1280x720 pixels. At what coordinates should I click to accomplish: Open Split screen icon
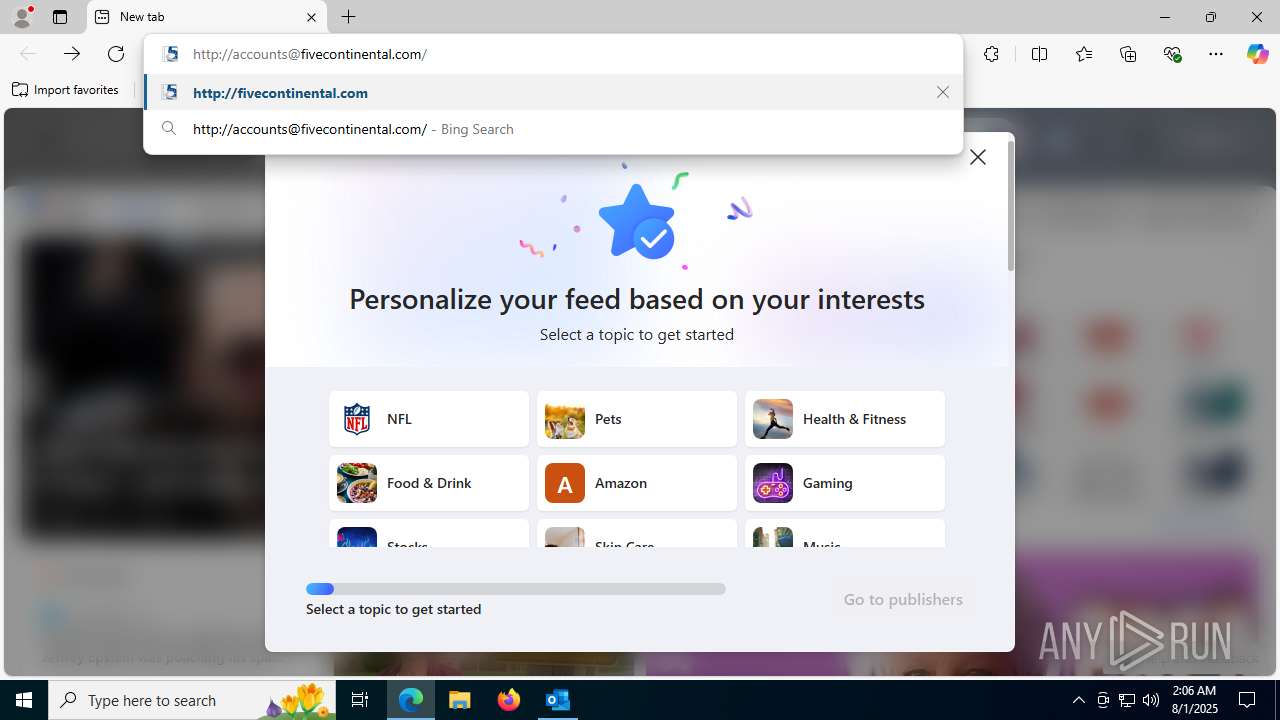coord(1039,54)
